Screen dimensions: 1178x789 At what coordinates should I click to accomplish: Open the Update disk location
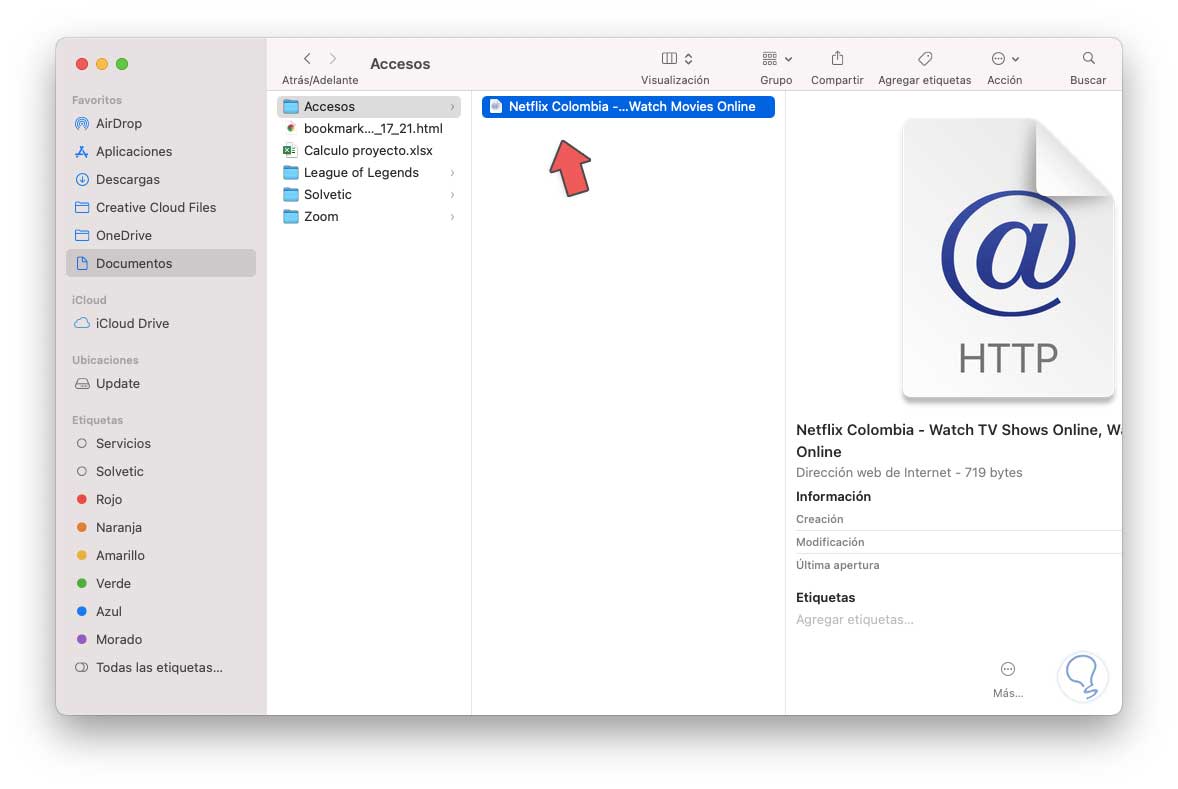(x=161, y=383)
